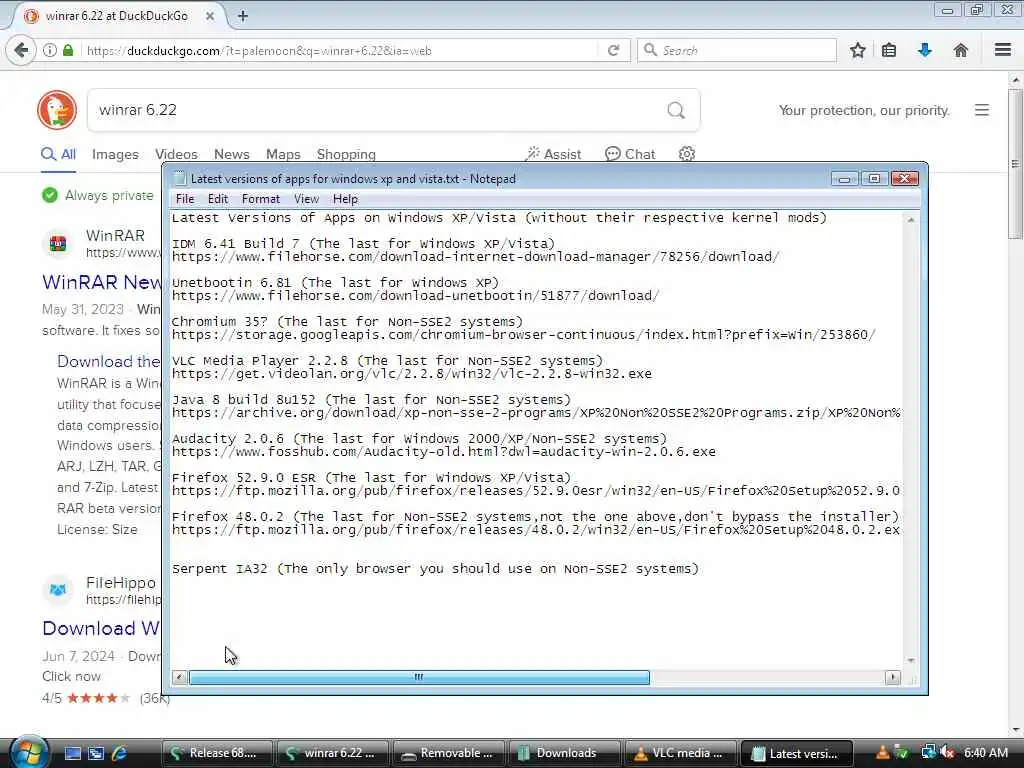This screenshot has height=768, width=1024.
Task: Click the WinRAR result favicon
Action: (58, 244)
